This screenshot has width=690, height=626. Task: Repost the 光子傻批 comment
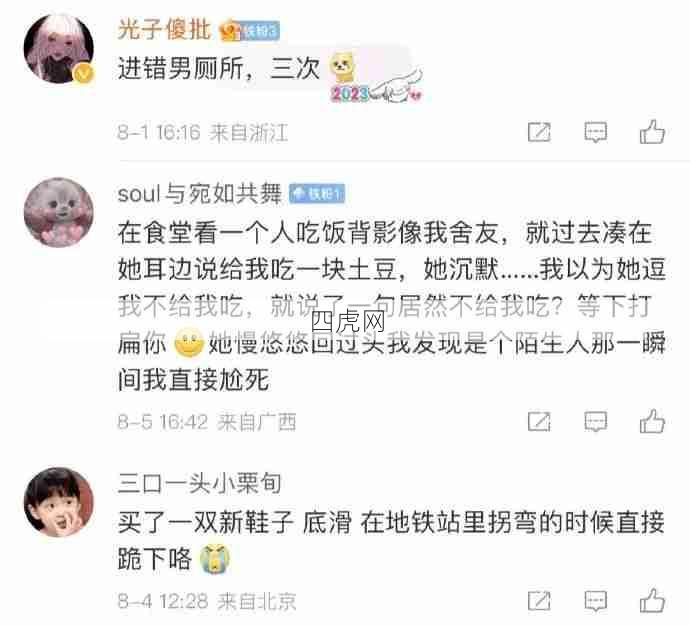point(539,132)
